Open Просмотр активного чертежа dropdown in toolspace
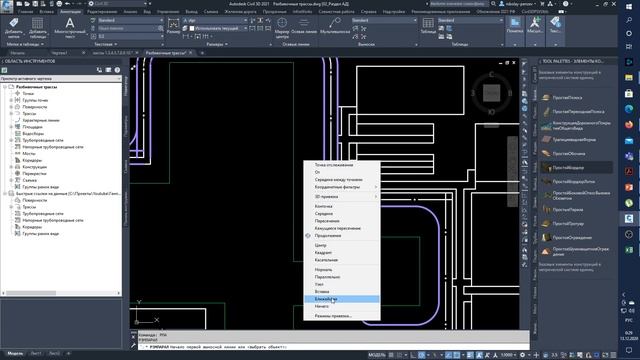Image resolution: width=640 pixels, height=360 pixels. click(x=61, y=78)
